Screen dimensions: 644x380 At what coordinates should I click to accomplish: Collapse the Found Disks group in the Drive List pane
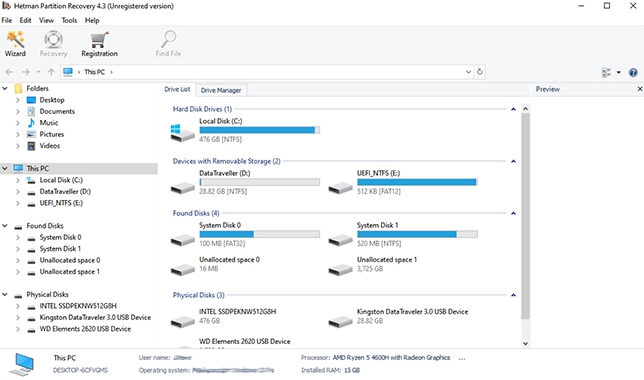point(513,214)
